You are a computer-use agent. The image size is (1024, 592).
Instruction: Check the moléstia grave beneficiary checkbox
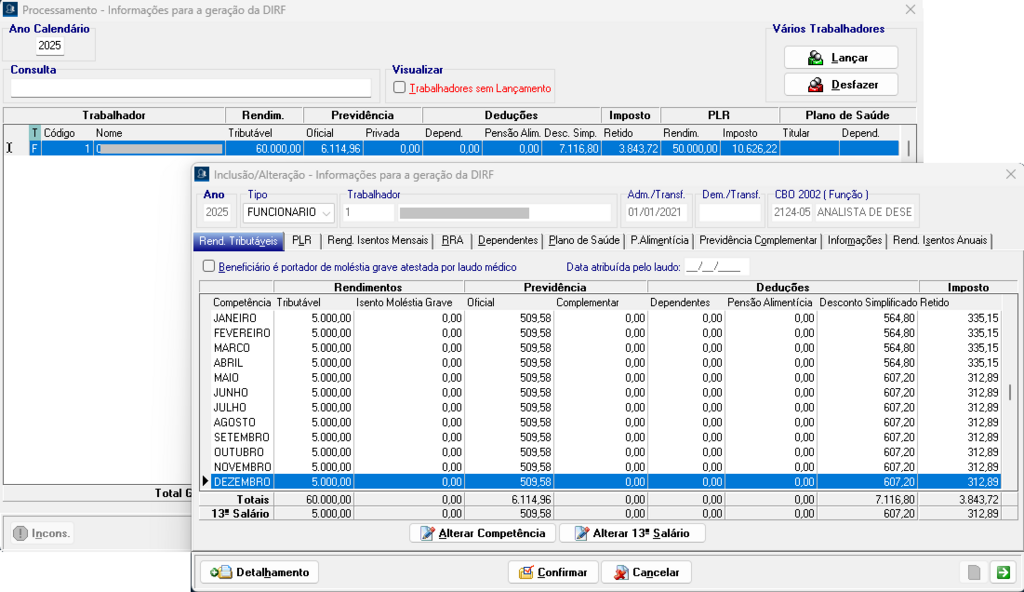[209, 267]
